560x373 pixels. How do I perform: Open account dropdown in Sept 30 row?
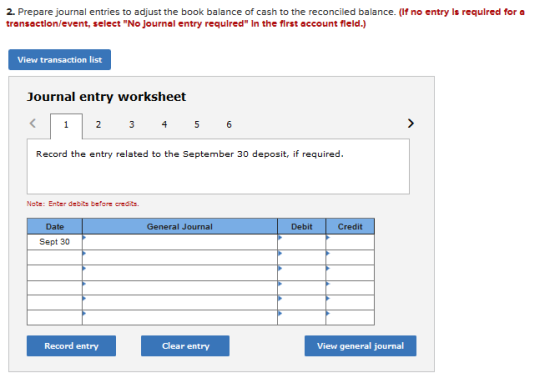(x=180, y=242)
